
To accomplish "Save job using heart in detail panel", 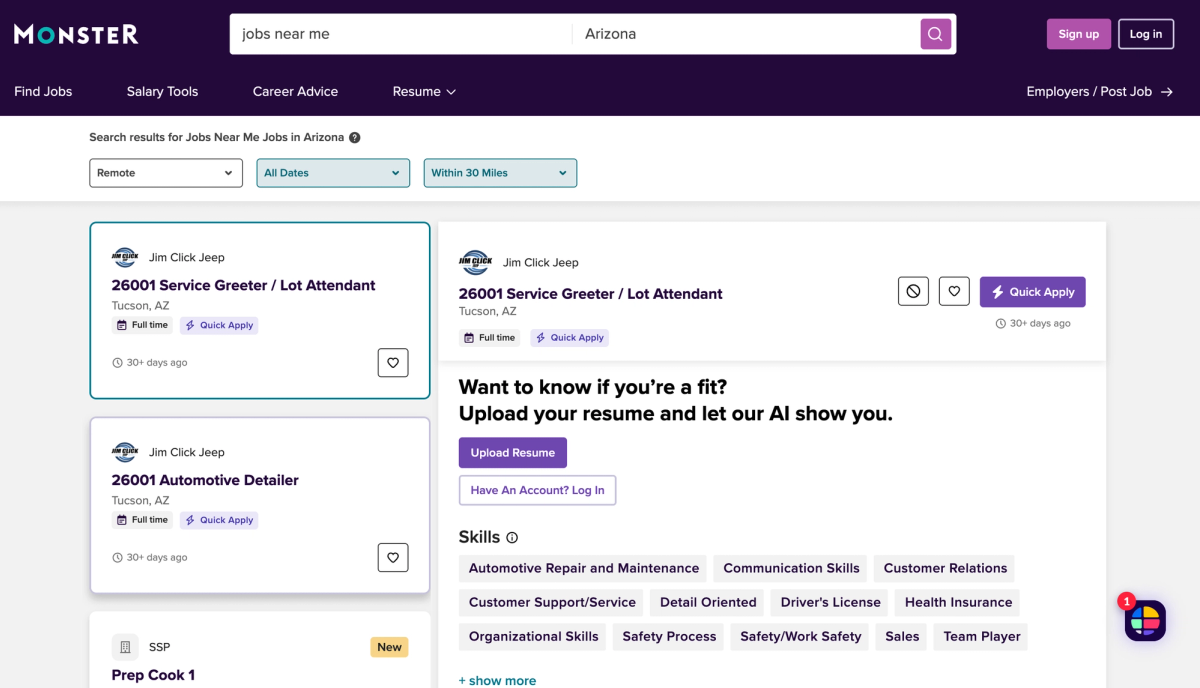I will (x=954, y=292).
